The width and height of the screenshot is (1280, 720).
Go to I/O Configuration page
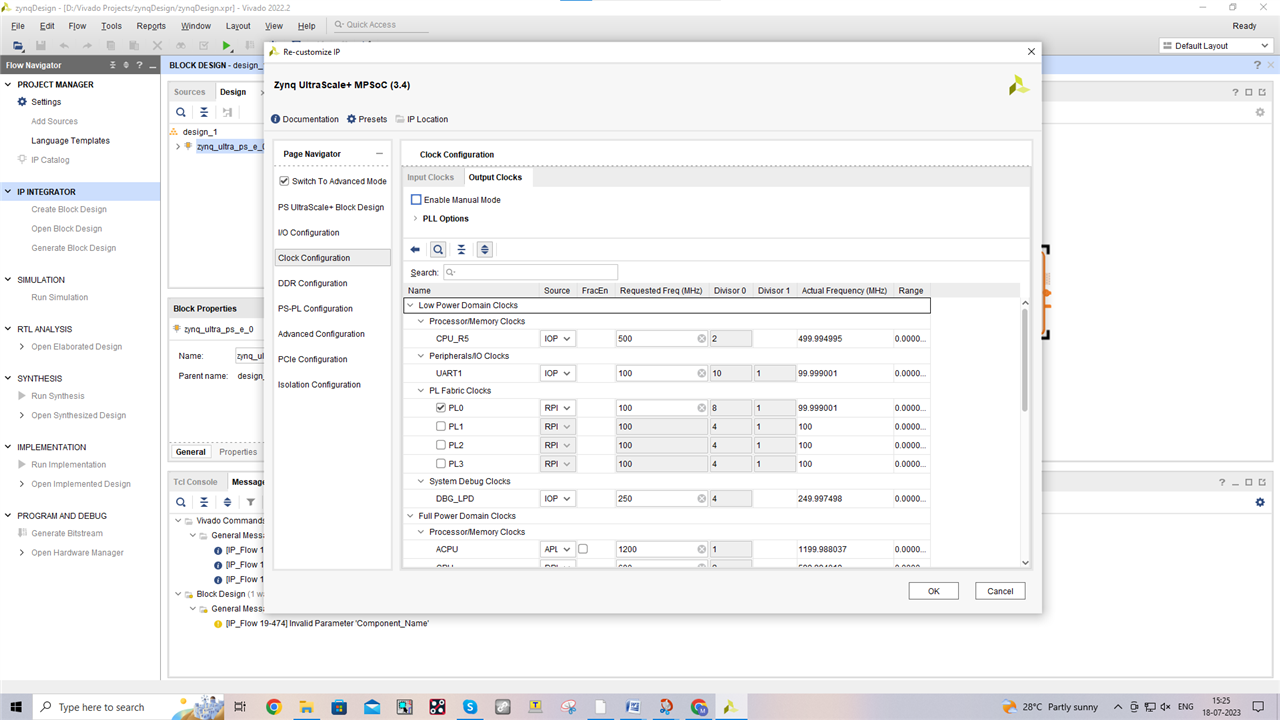coord(308,233)
